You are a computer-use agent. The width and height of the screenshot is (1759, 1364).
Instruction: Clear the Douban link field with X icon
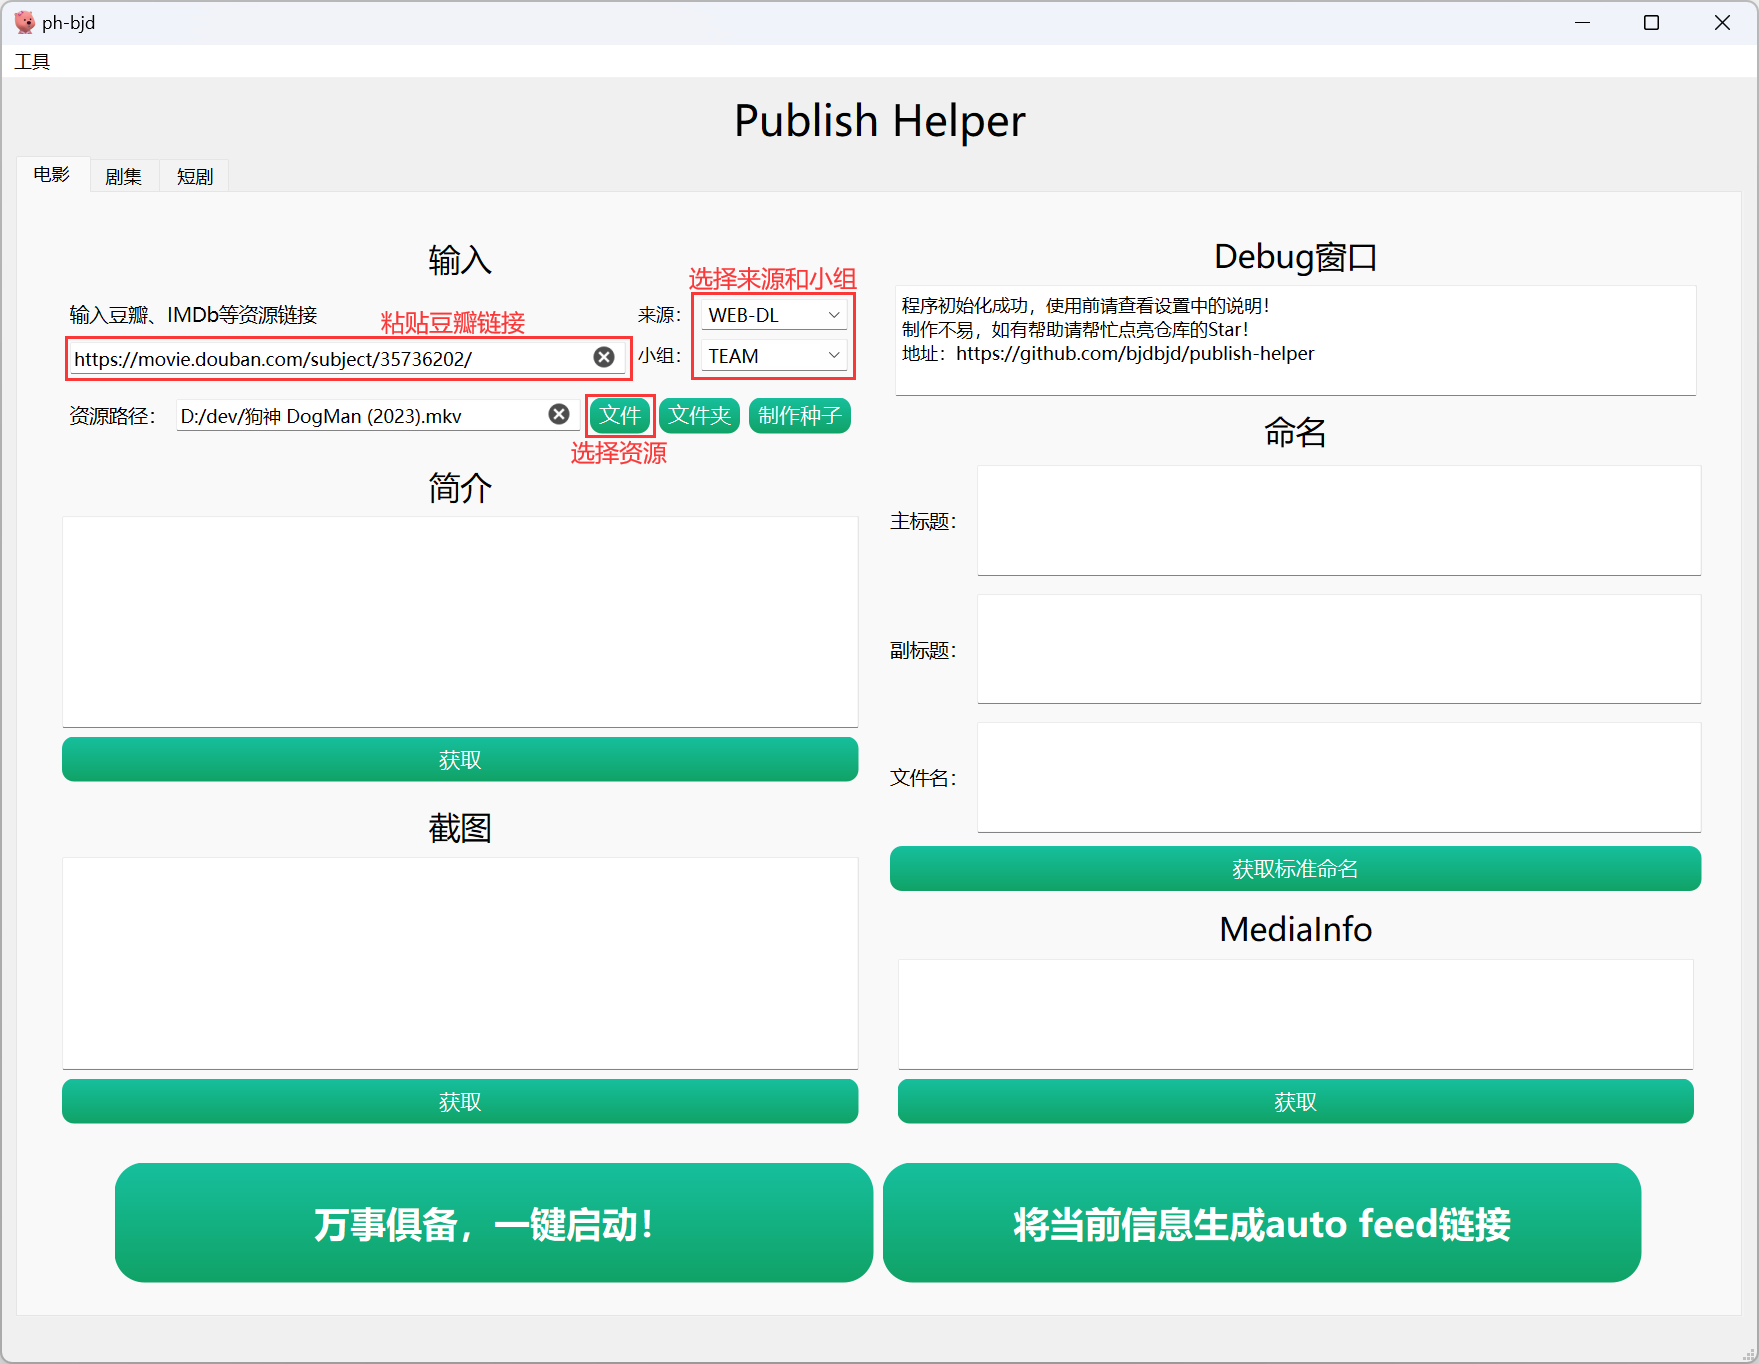(x=604, y=357)
